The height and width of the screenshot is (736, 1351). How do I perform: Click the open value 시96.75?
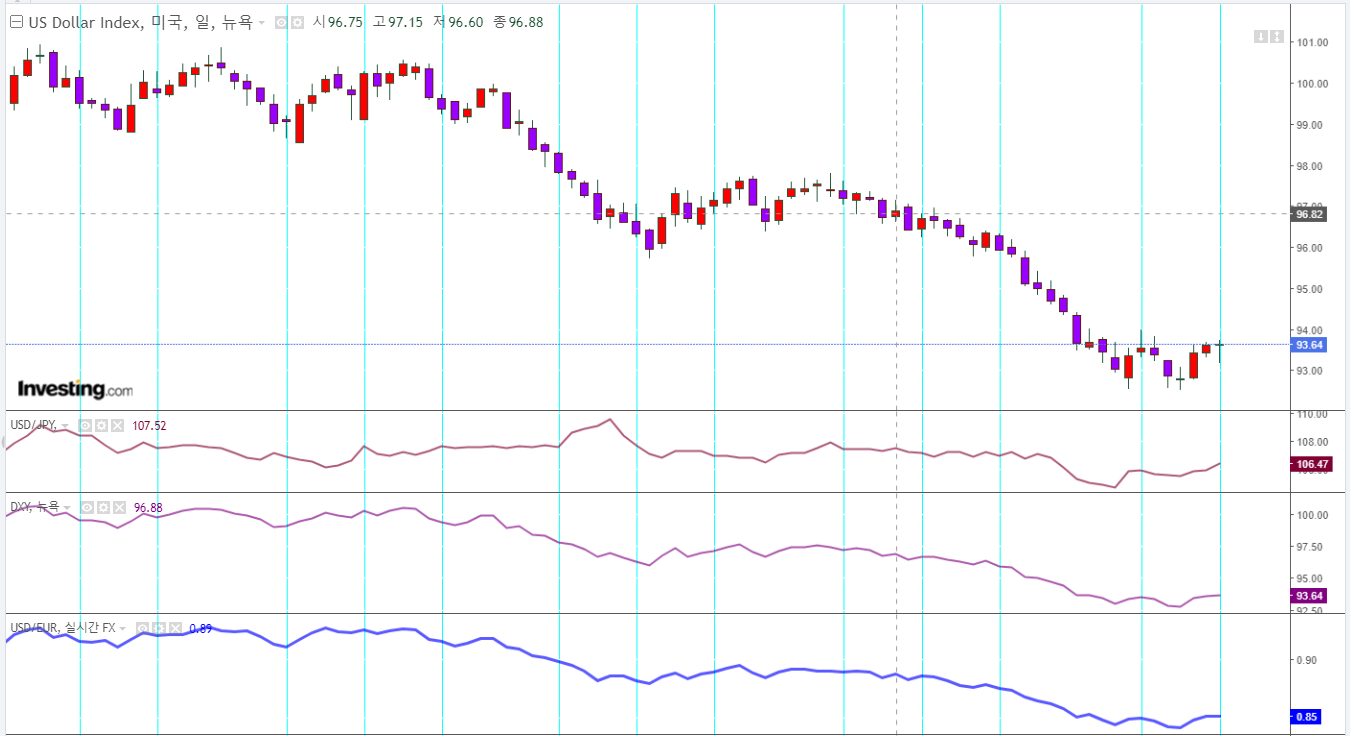click(x=339, y=22)
